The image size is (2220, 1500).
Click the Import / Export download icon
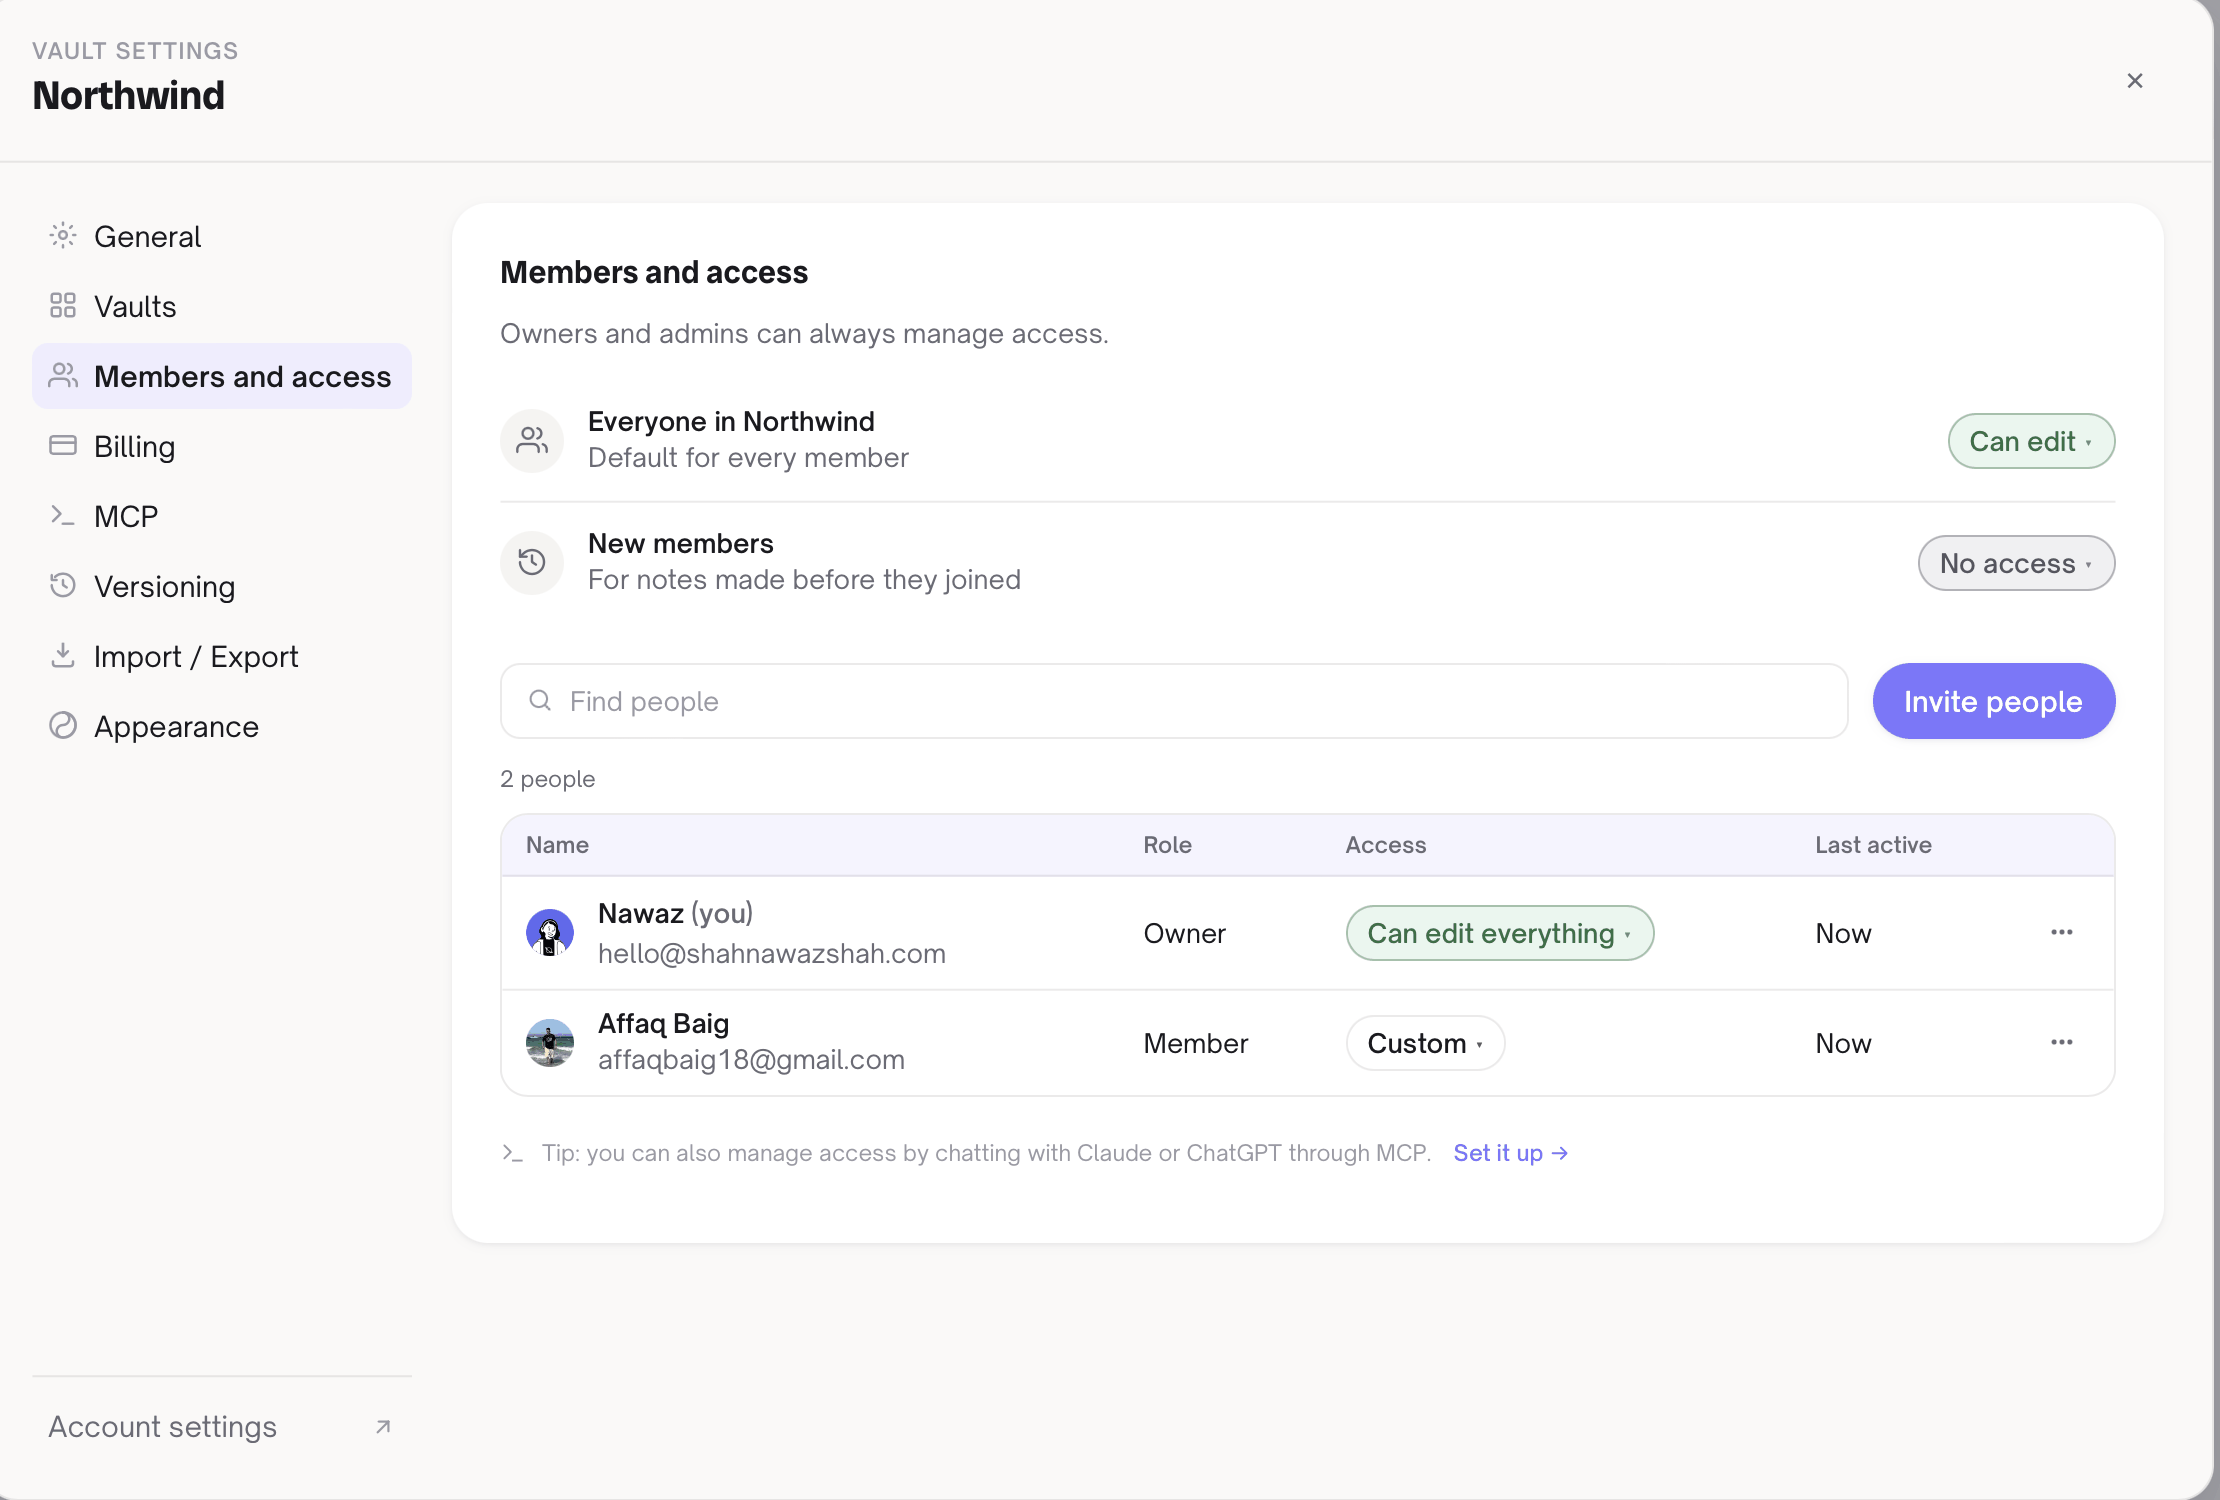pos(63,656)
